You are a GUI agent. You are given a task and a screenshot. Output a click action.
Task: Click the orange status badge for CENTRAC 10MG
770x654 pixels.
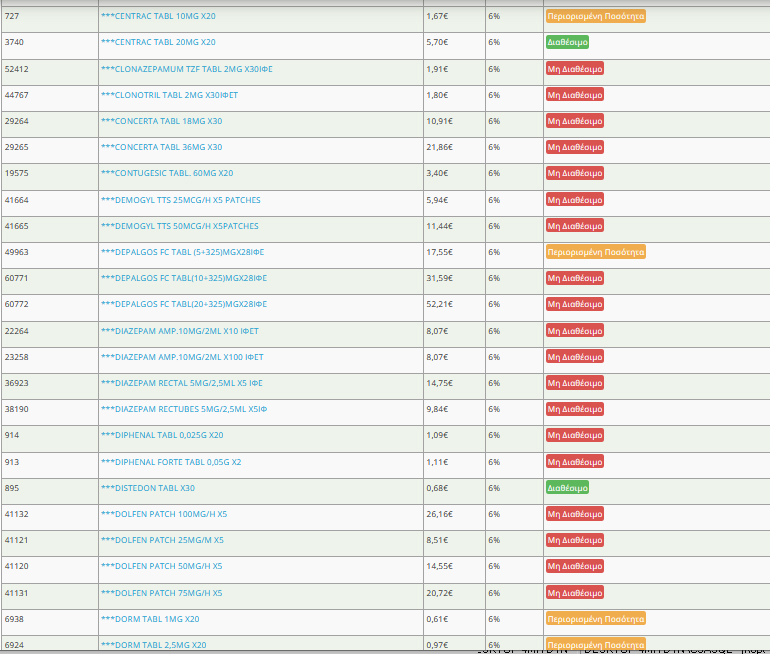[595, 17]
